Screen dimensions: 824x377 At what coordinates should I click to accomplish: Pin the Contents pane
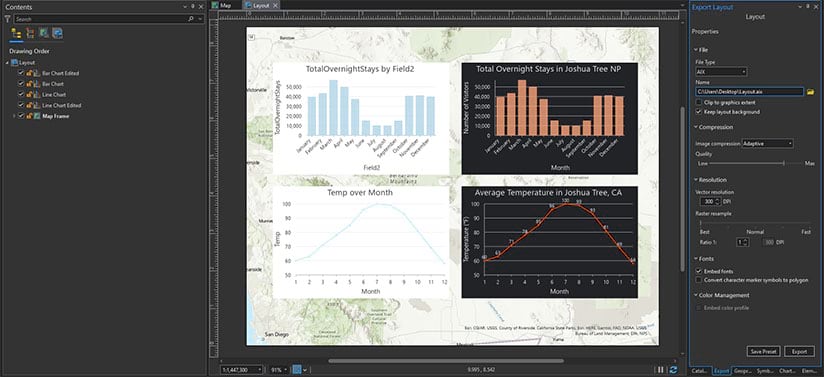[193, 7]
